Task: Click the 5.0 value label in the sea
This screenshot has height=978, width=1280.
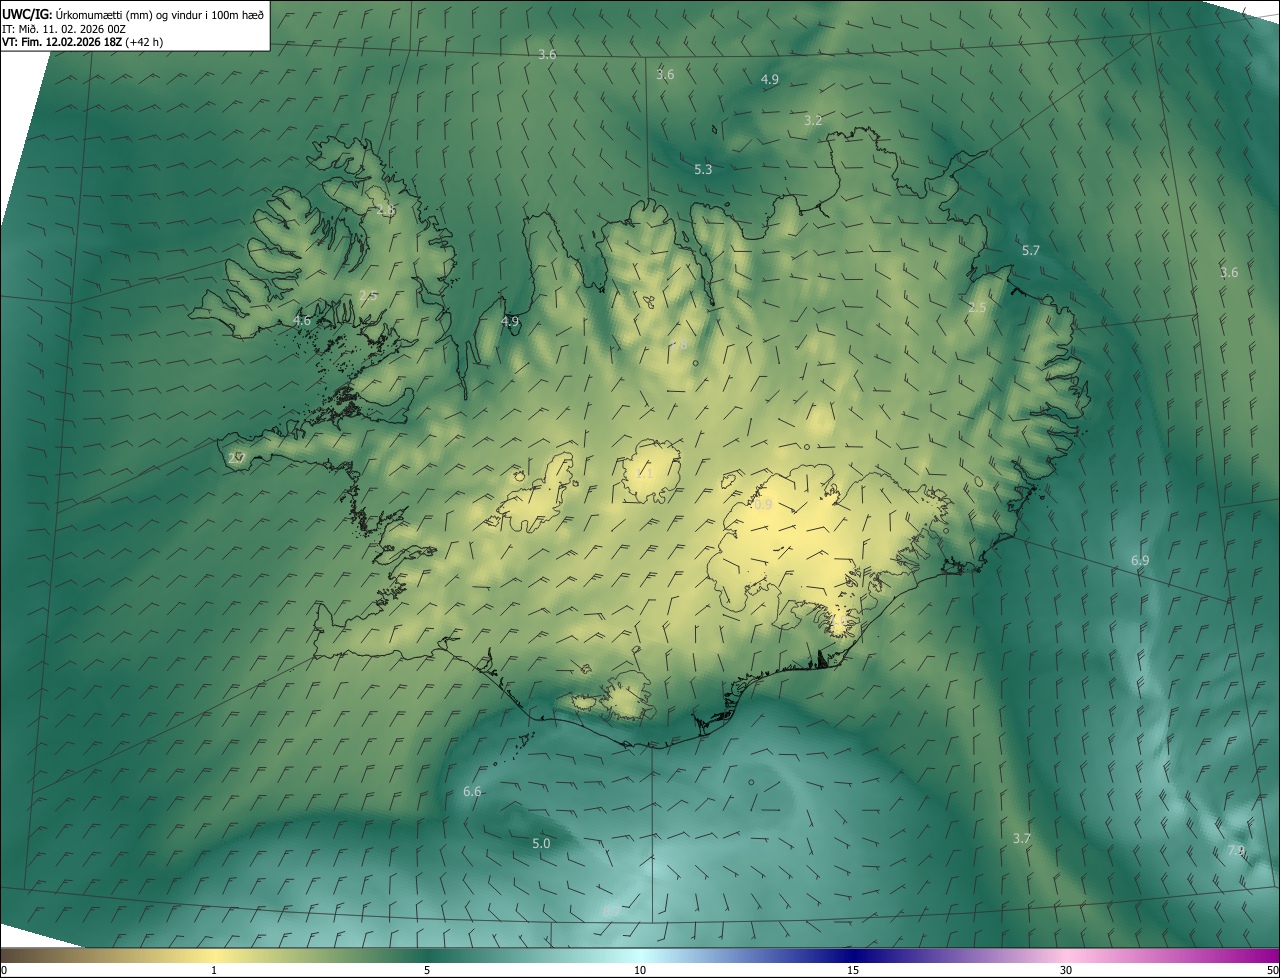Action: coord(541,844)
